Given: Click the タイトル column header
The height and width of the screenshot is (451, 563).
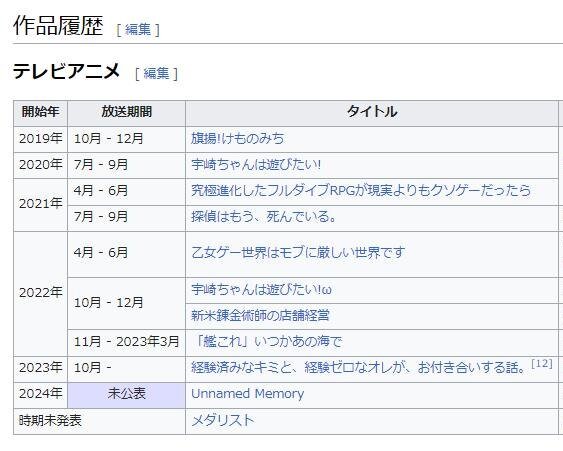Looking at the screenshot, I should click(372, 112).
